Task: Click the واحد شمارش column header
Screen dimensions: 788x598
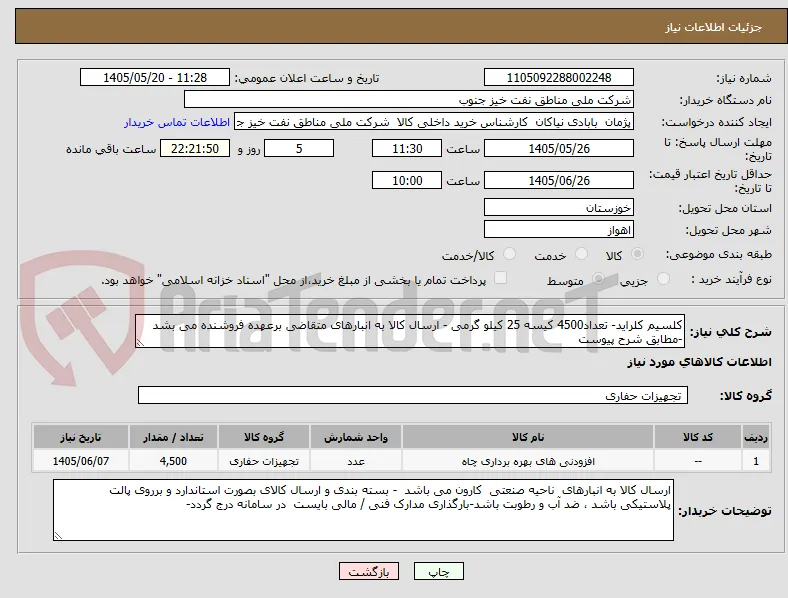Action: pos(356,437)
